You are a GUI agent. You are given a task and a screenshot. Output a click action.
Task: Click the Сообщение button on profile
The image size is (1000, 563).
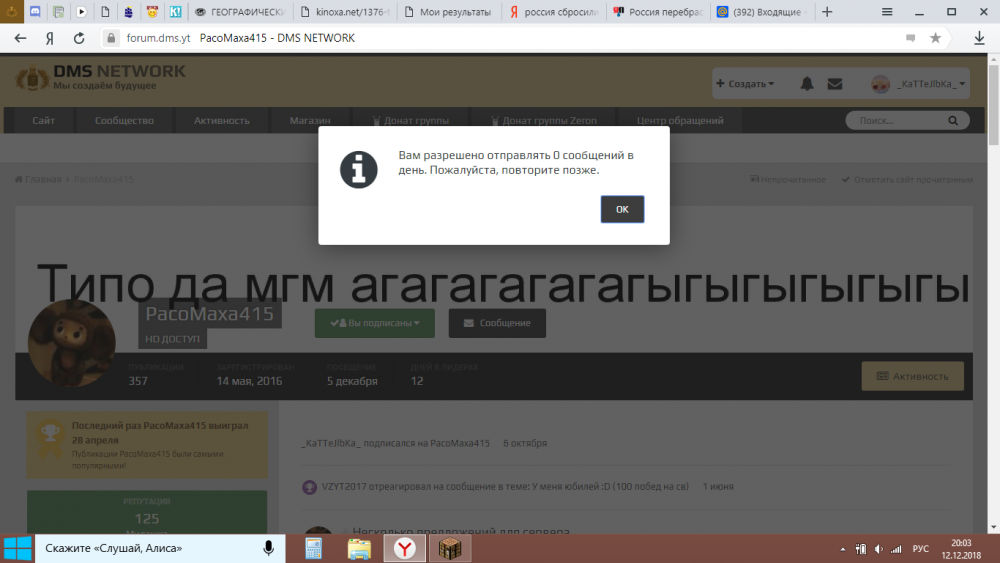[x=497, y=323]
